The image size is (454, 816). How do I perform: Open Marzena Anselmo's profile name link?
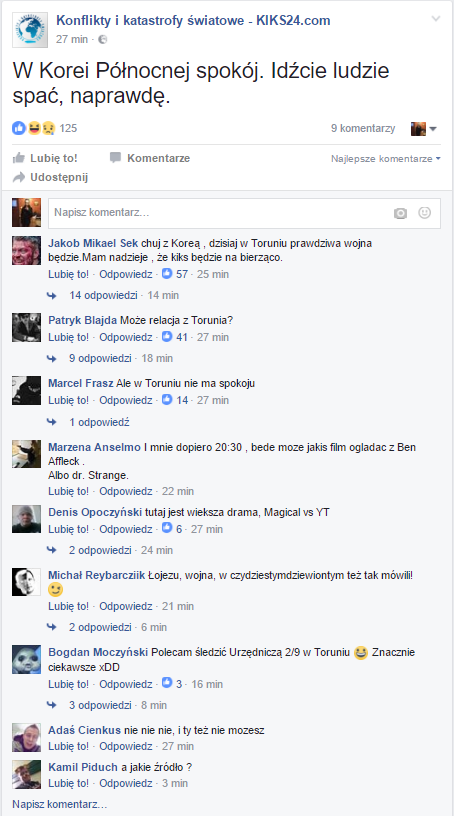[94, 447]
